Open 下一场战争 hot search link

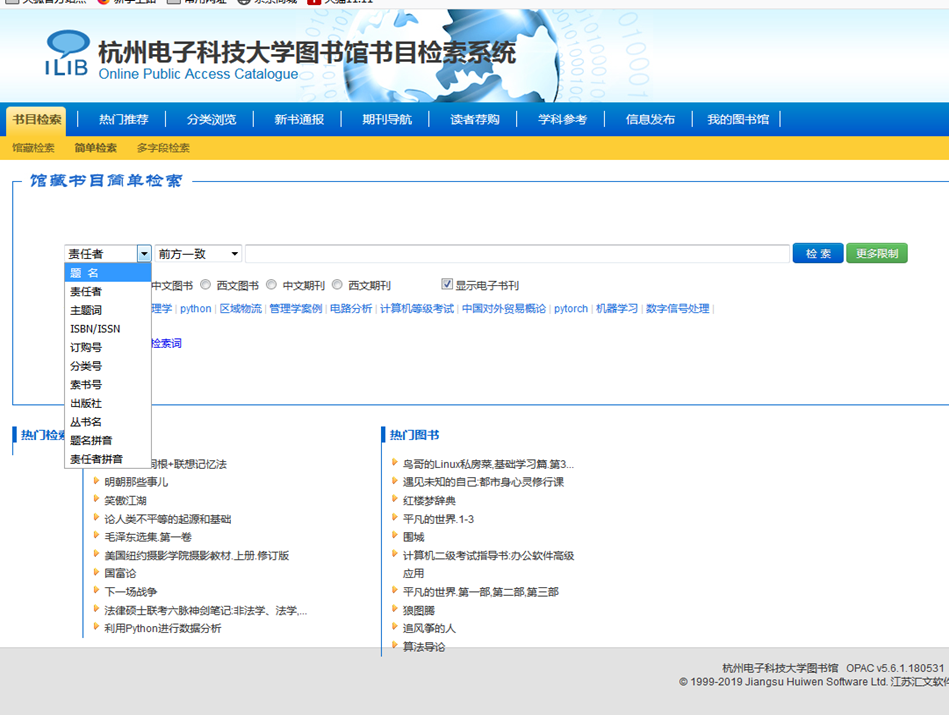click(x=130, y=591)
